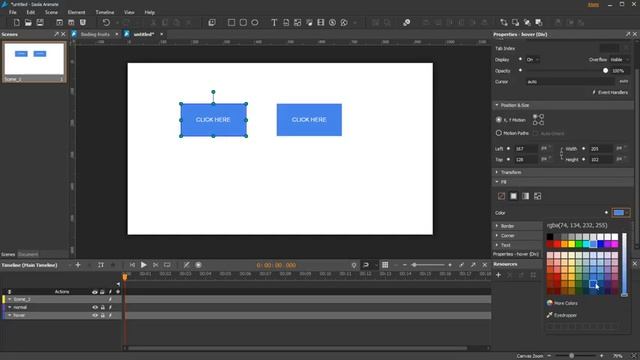
Task: Click the New document icon in toolbar
Action: (x=16, y=23)
